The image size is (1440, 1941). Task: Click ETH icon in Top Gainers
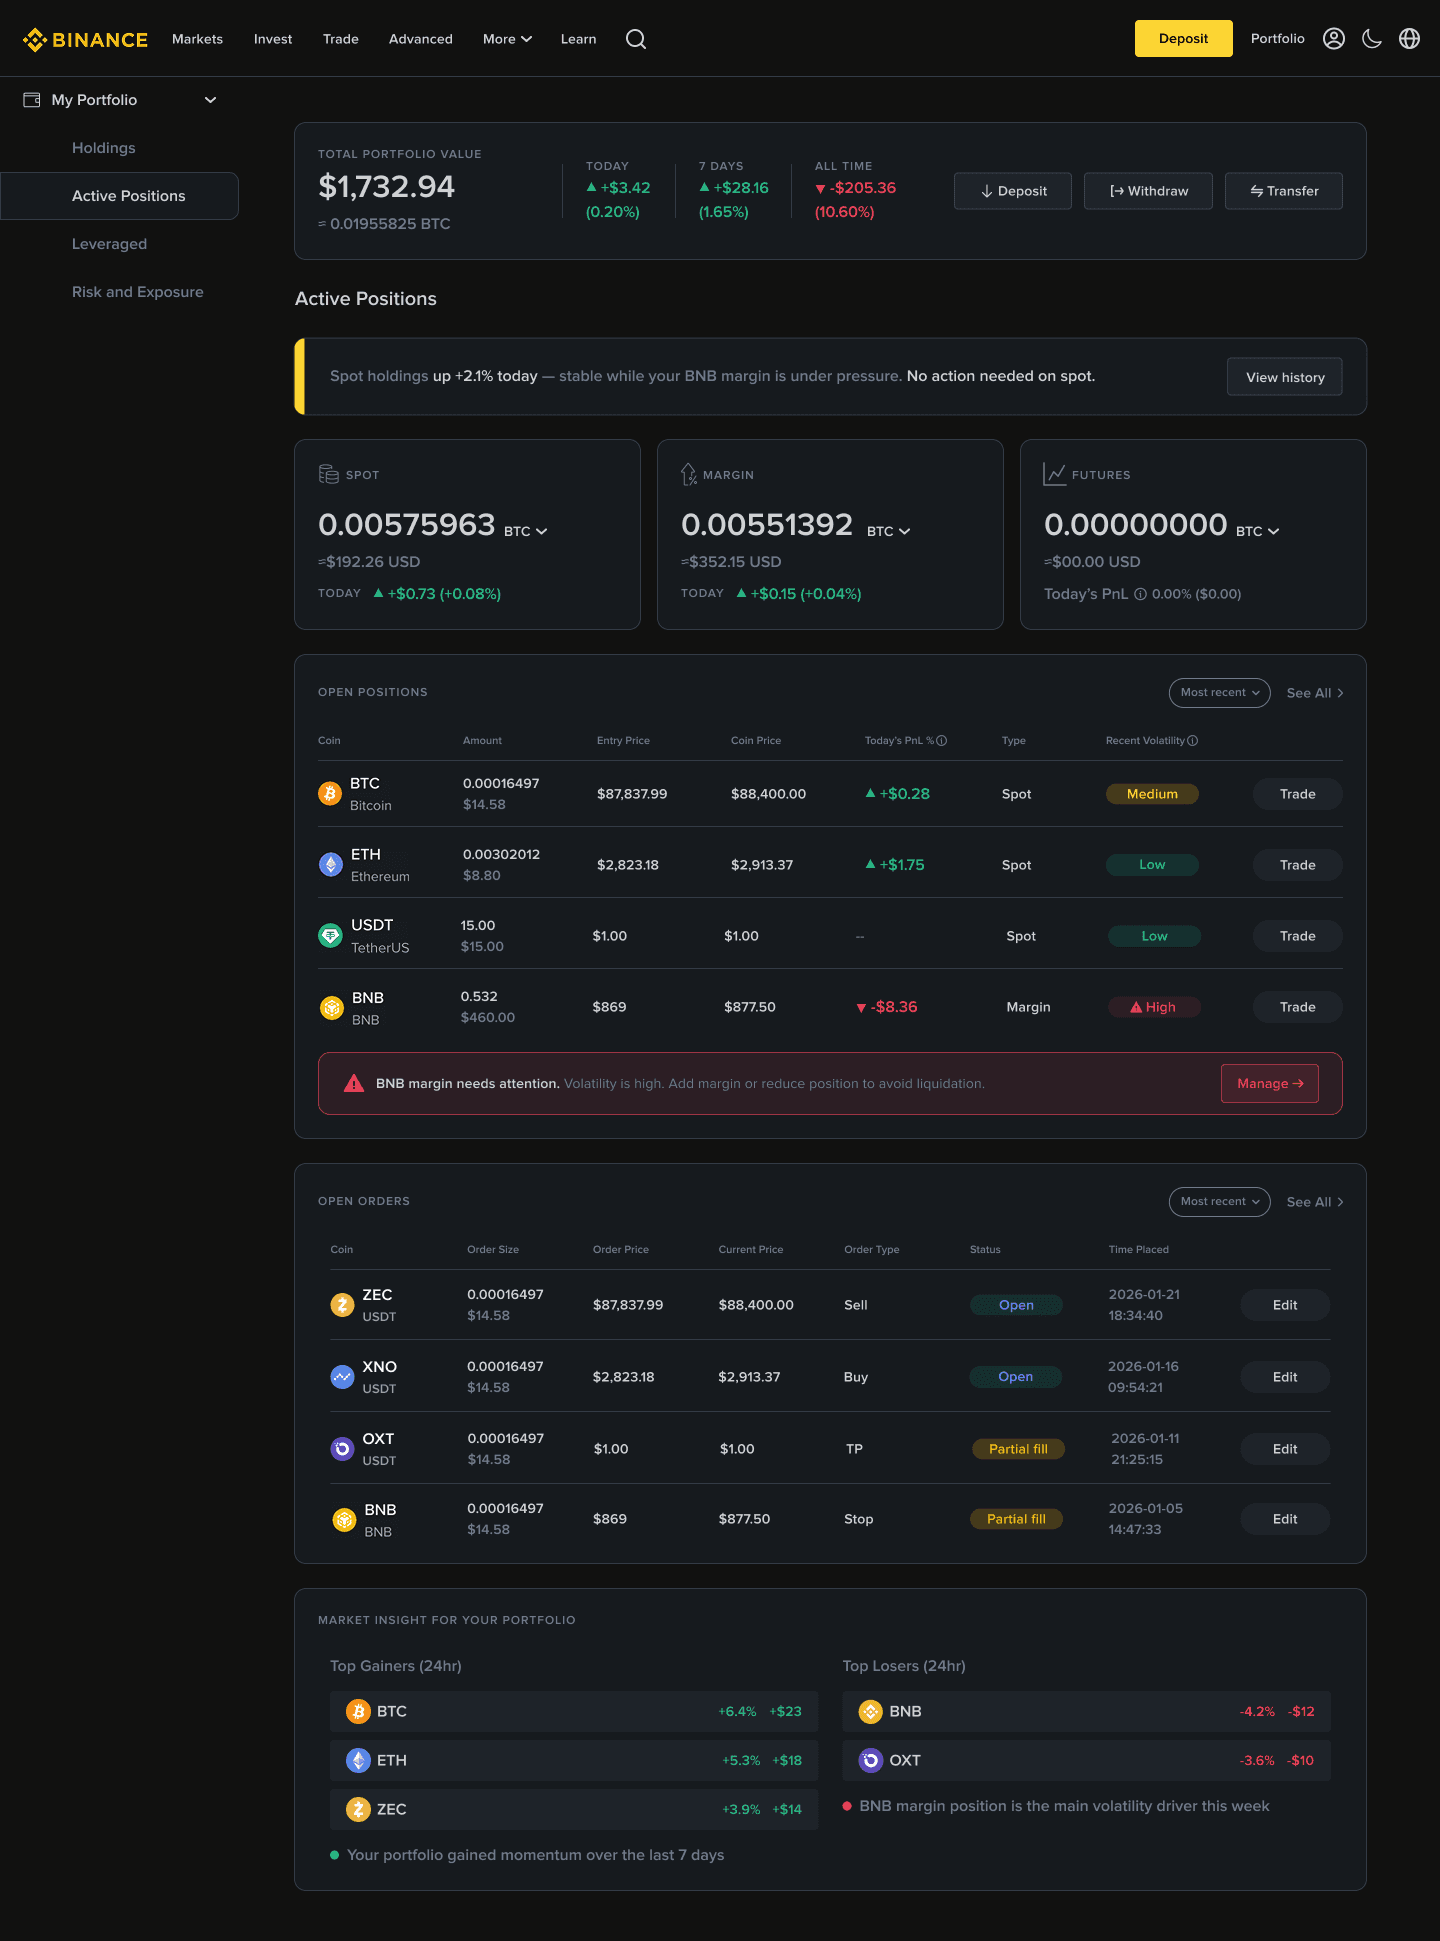pos(358,1760)
